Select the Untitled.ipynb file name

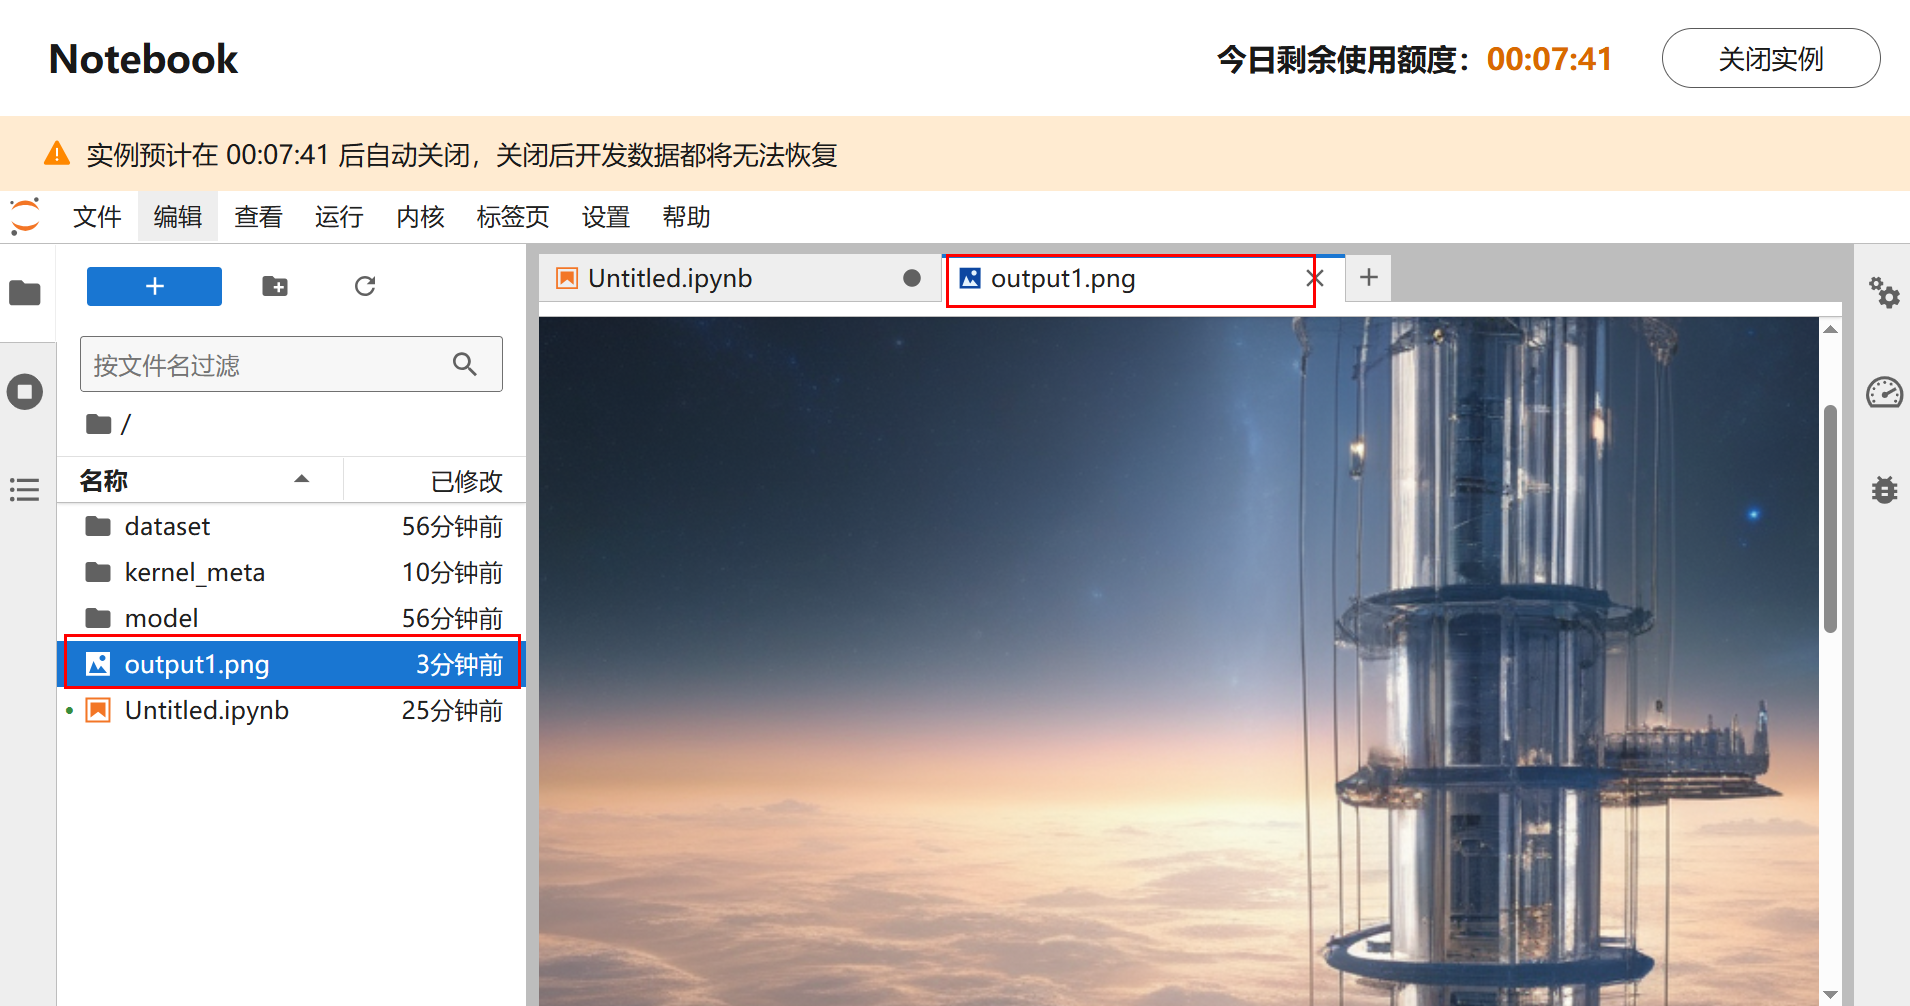pyautogui.click(x=207, y=710)
